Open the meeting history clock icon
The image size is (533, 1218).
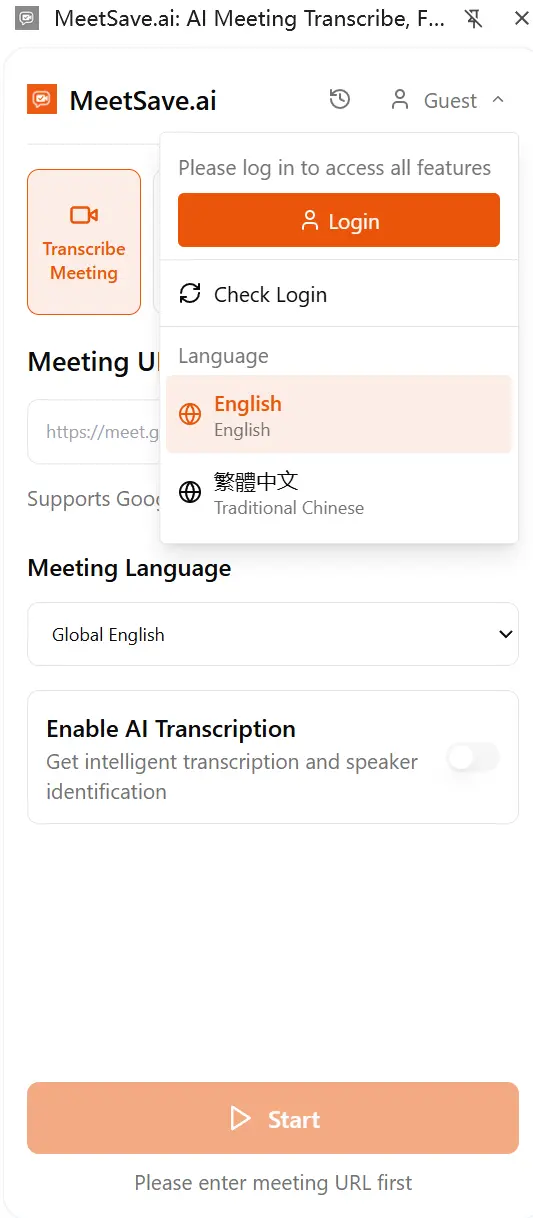point(340,99)
